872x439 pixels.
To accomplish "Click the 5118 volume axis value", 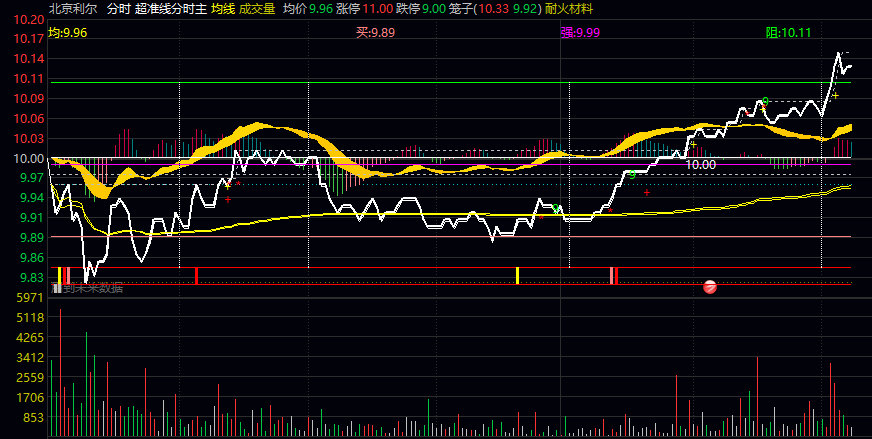I will click(32, 318).
